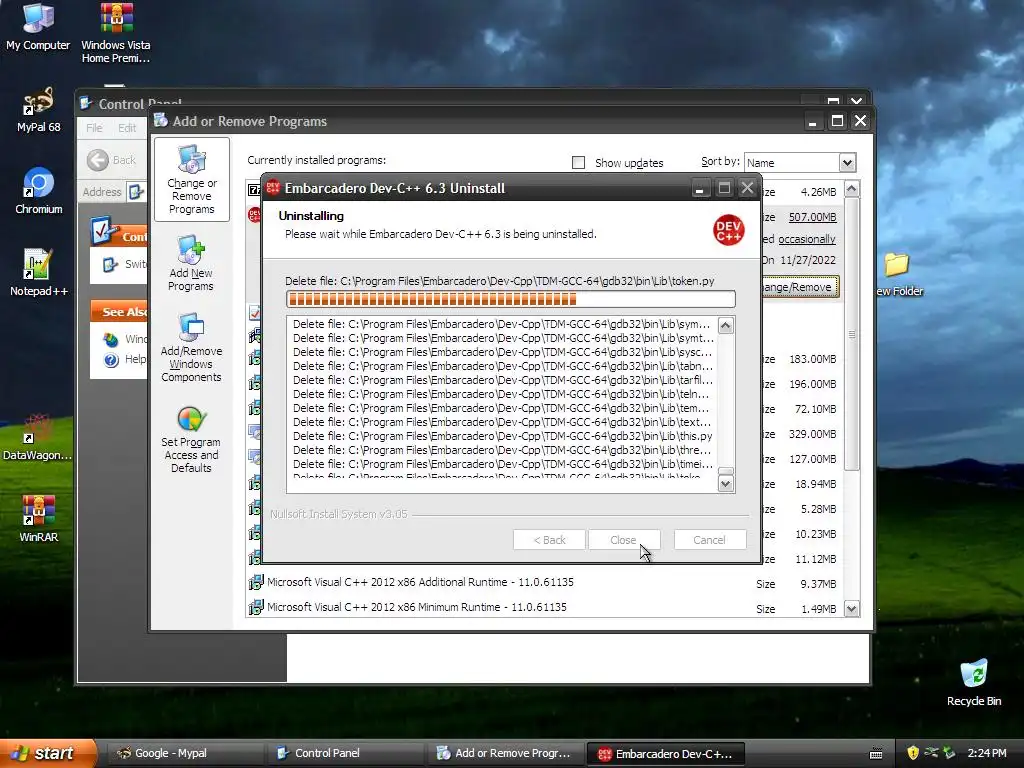
Task: Click the Dev C++ logo in uninstaller
Action: click(728, 230)
